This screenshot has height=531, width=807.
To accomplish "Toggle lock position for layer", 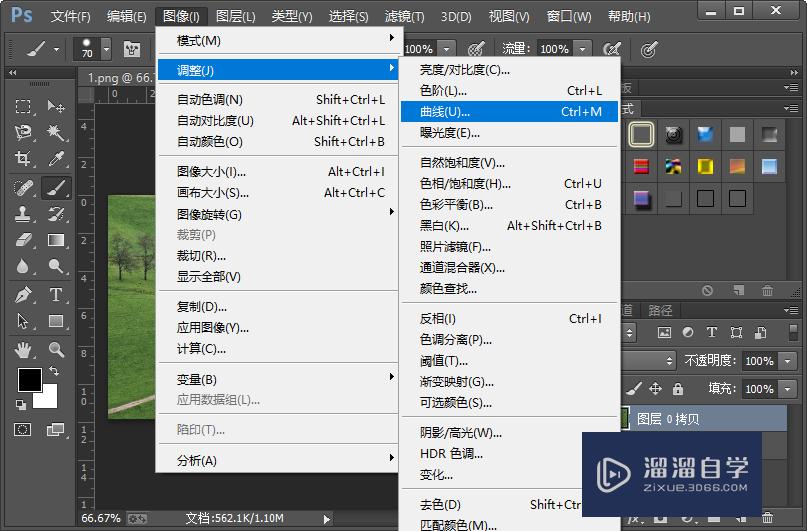I will click(x=655, y=388).
